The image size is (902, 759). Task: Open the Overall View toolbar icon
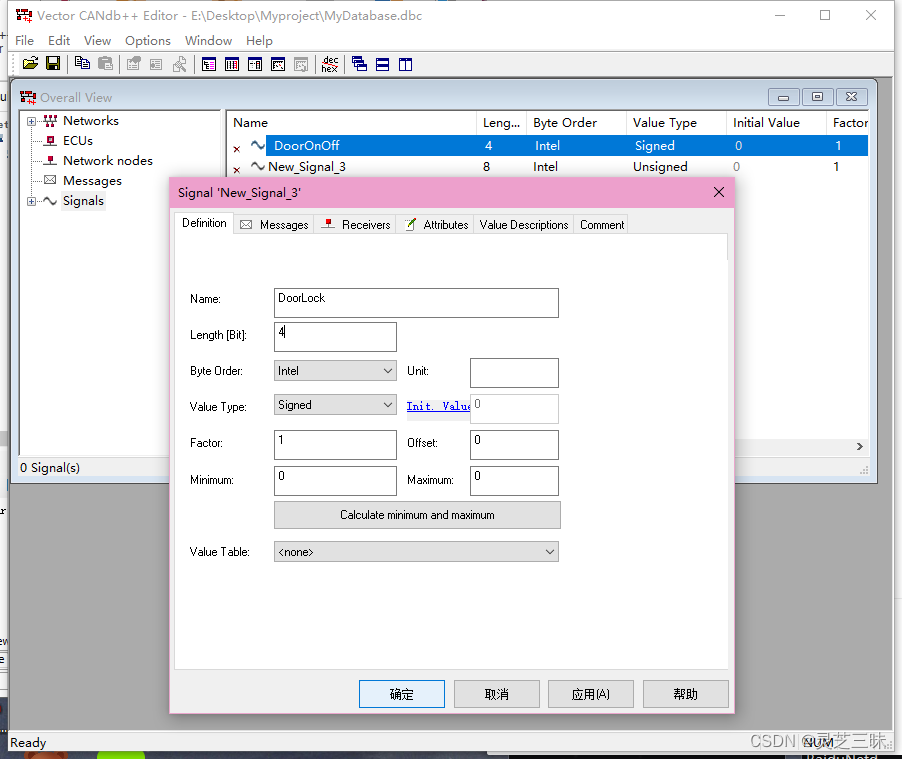coord(209,64)
